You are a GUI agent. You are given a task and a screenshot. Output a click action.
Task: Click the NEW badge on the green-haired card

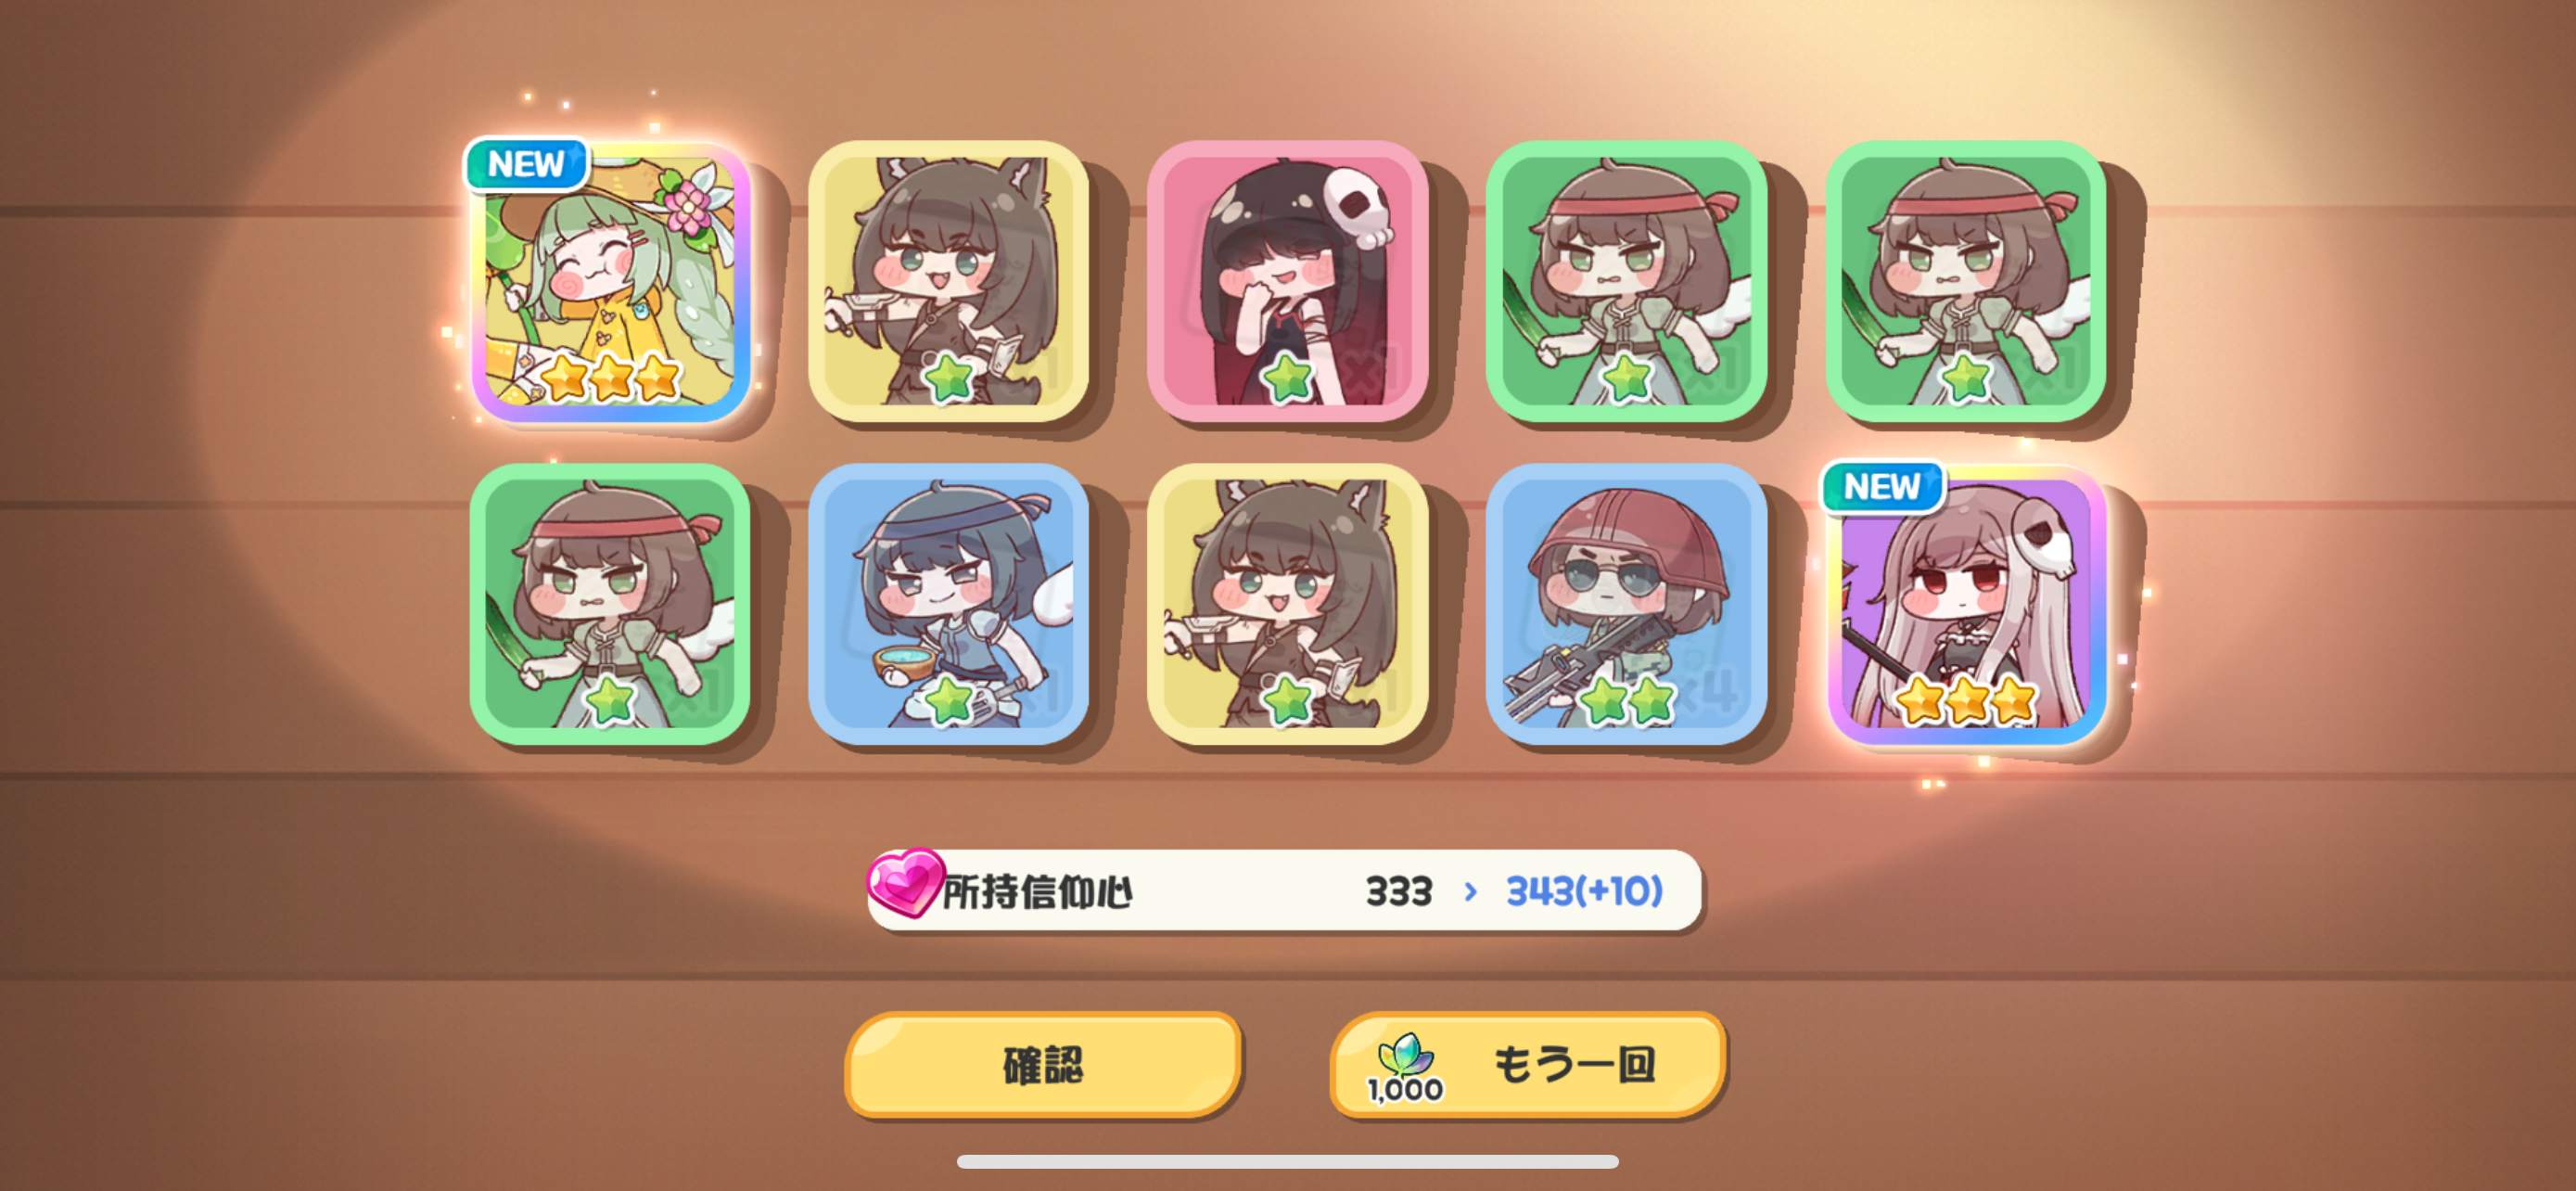526,164
